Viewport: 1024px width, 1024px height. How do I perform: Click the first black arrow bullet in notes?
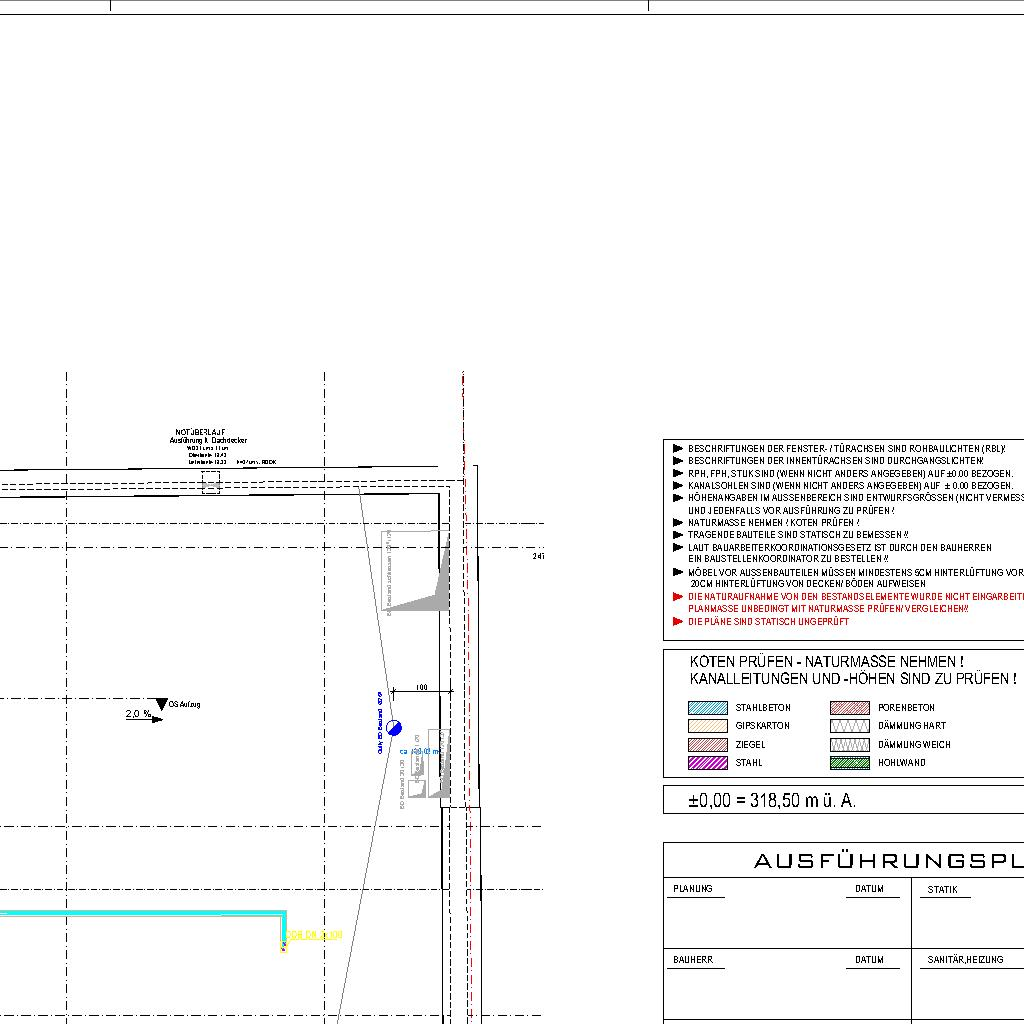[678, 449]
